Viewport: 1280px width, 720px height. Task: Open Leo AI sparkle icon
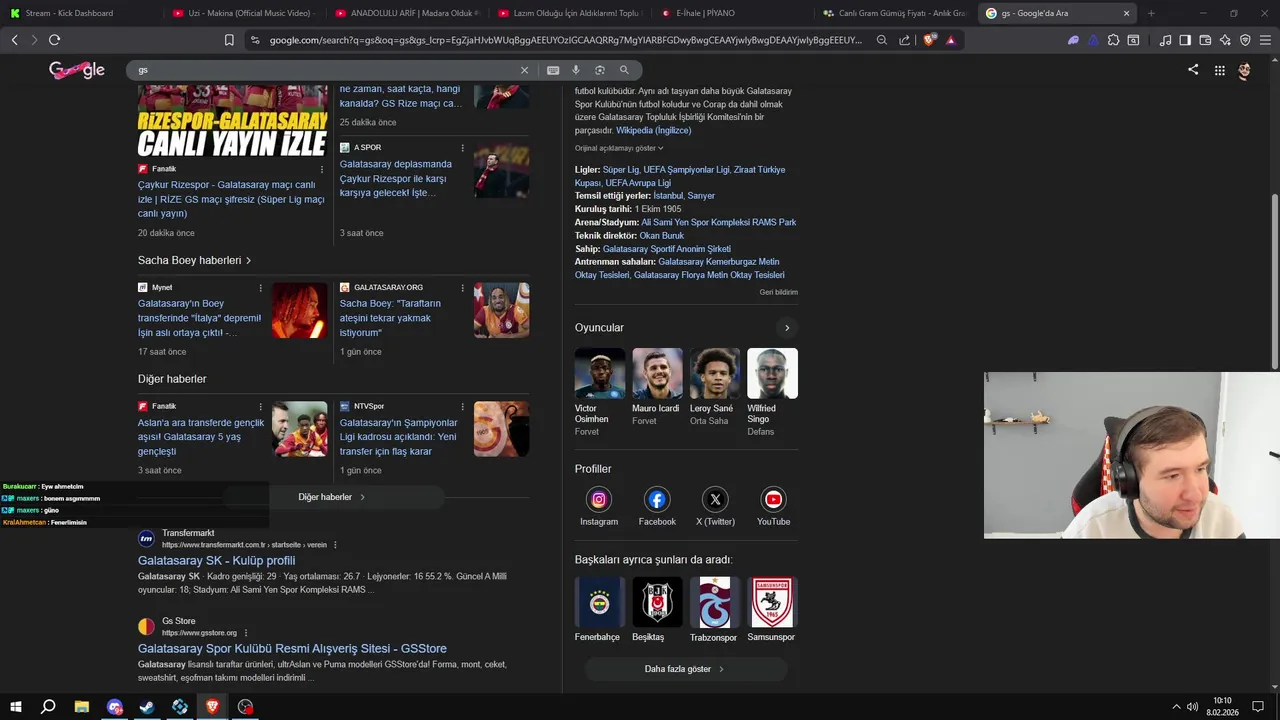point(1225,40)
